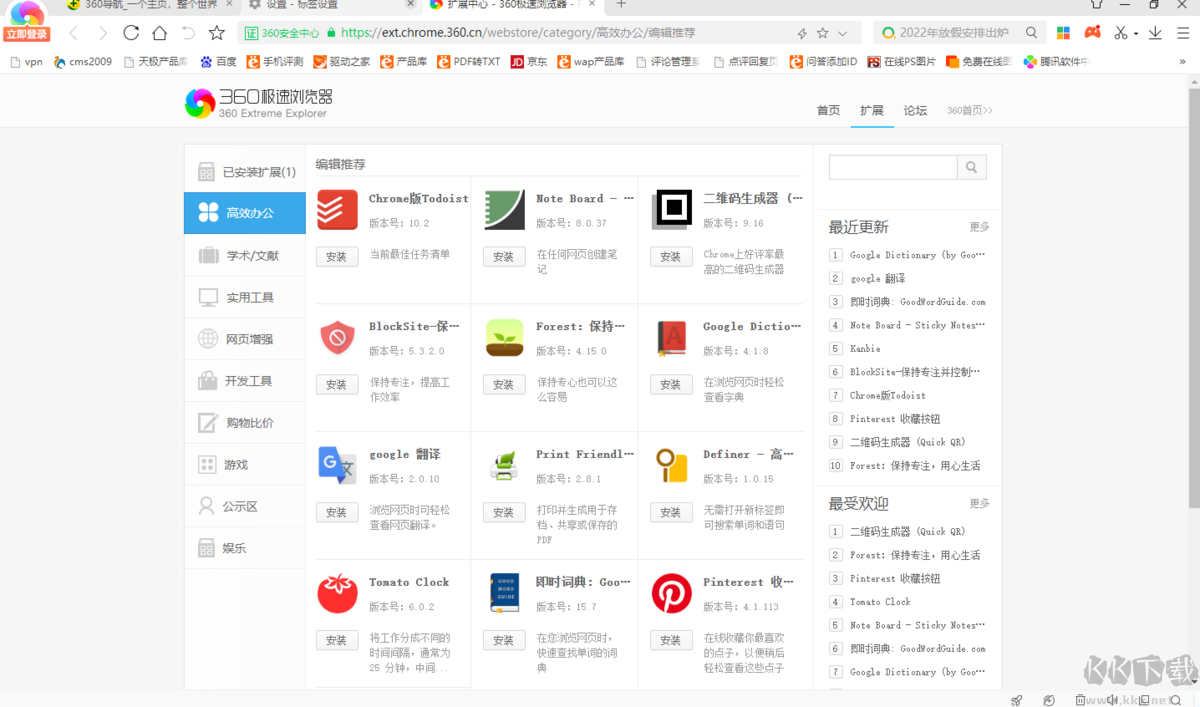The height and width of the screenshot is (707, 1200).
Task: Click the BlockSite shield icon
Action: click(337, 338)
